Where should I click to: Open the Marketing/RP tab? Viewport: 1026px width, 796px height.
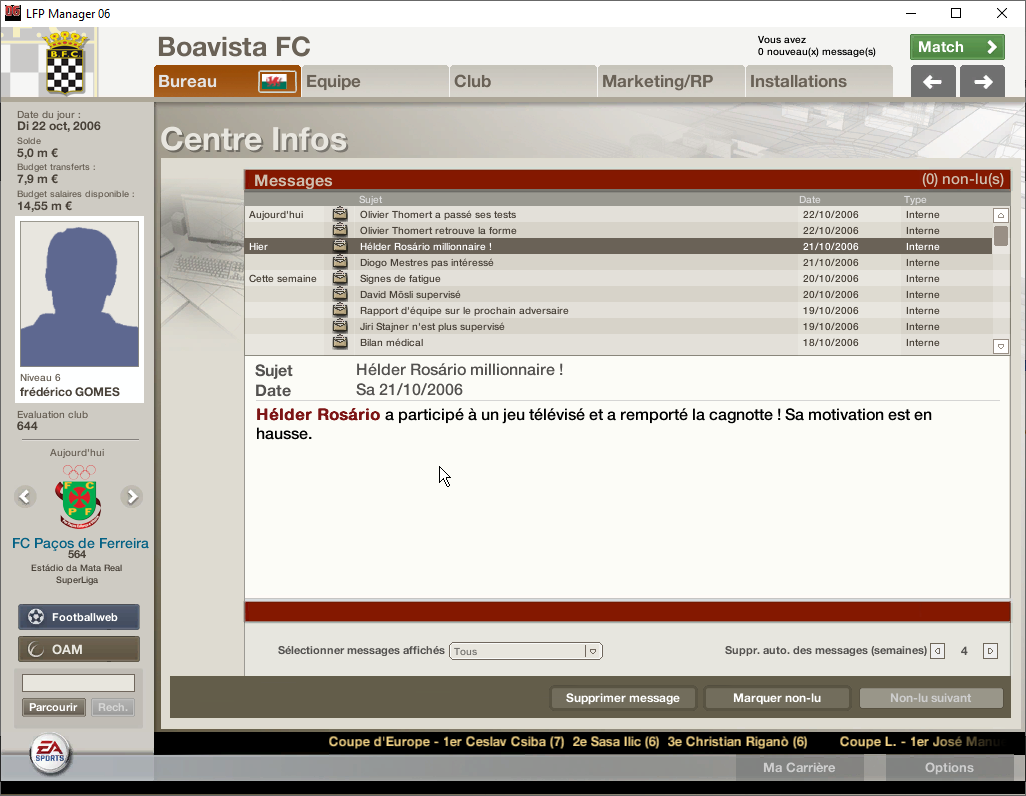671,81
